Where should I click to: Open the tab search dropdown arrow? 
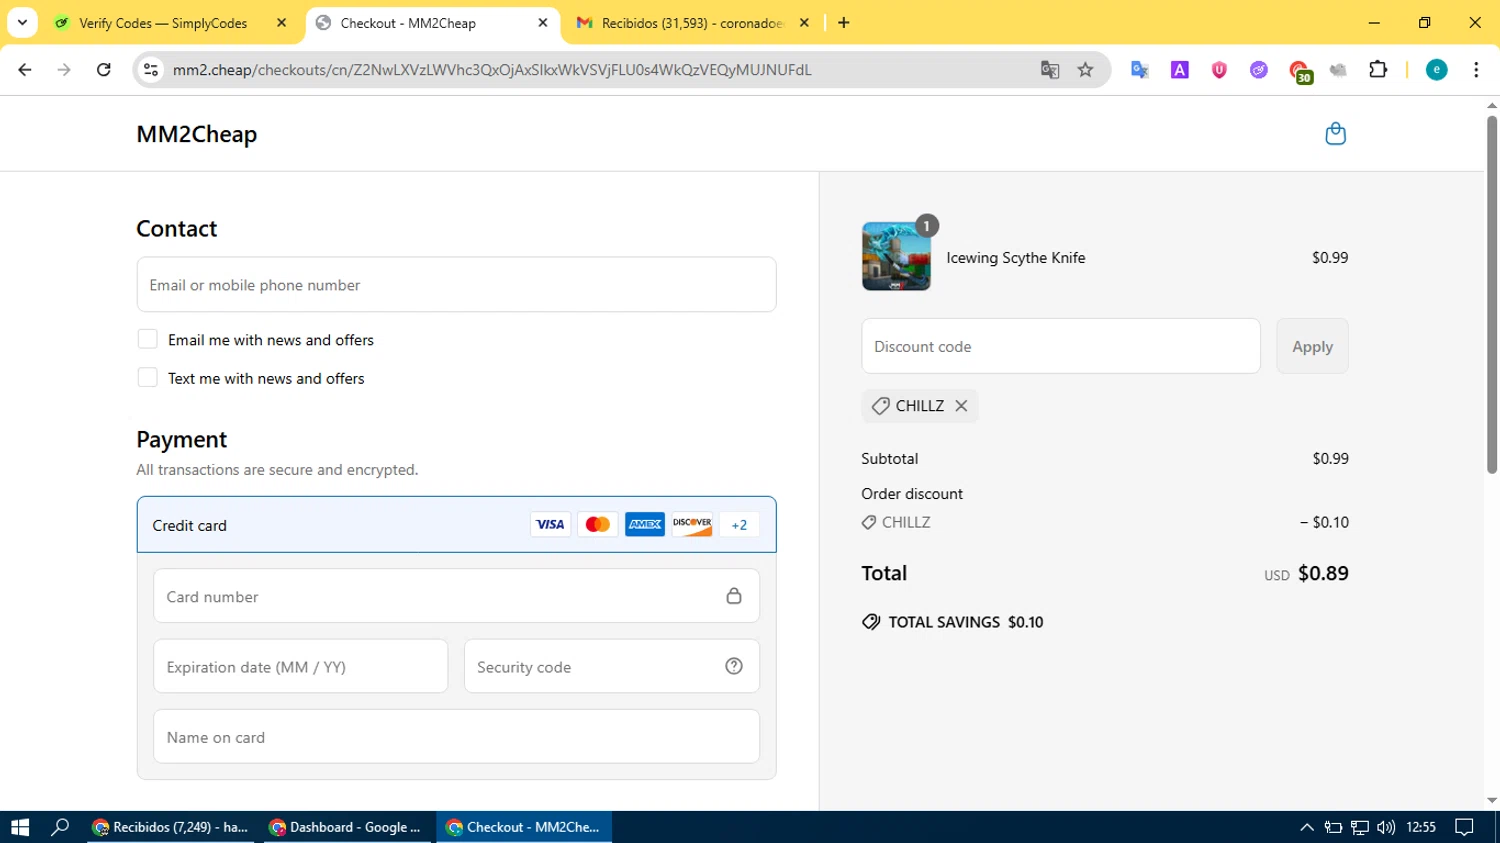22,22
